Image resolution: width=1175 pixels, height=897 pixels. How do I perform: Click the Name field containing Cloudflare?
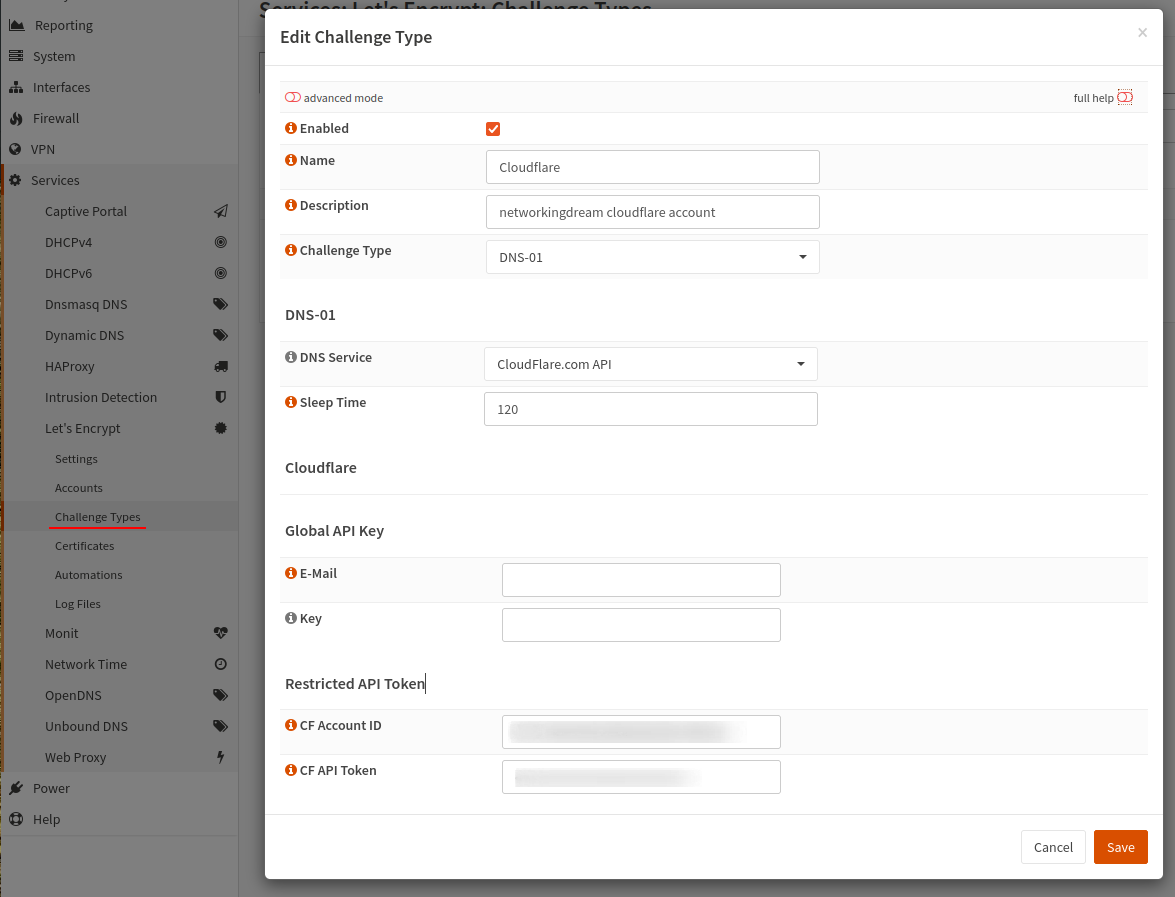(652, 167)
